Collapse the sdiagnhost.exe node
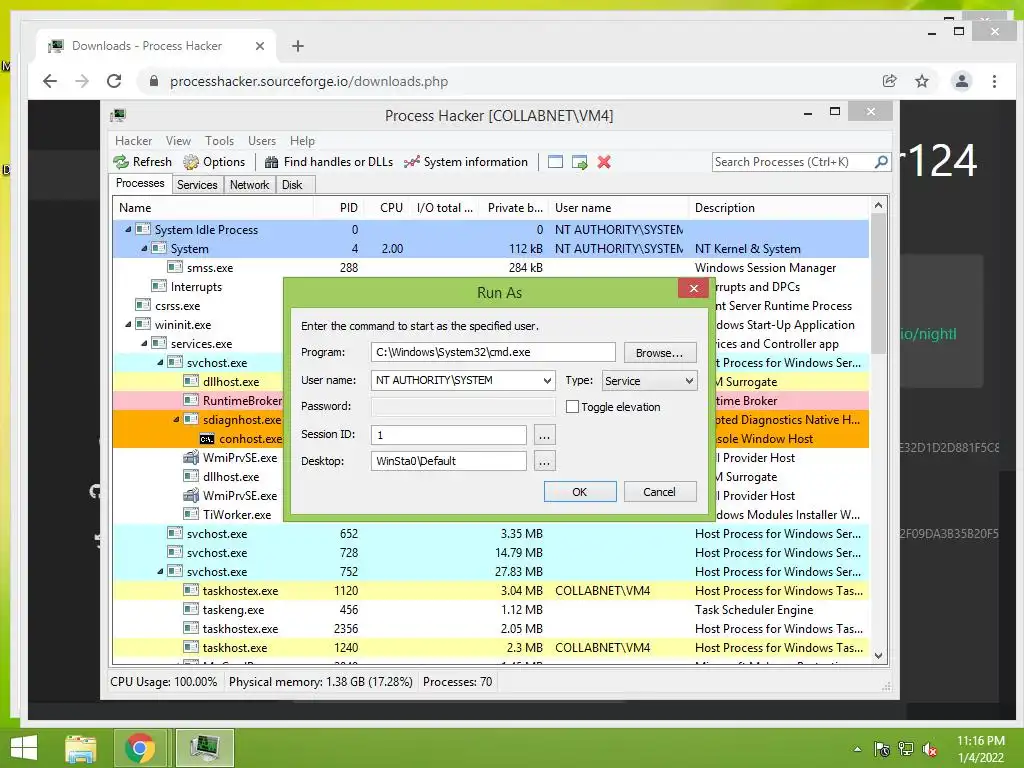The width and height of the screenshot is (1024, 768). tap(176, 419)
